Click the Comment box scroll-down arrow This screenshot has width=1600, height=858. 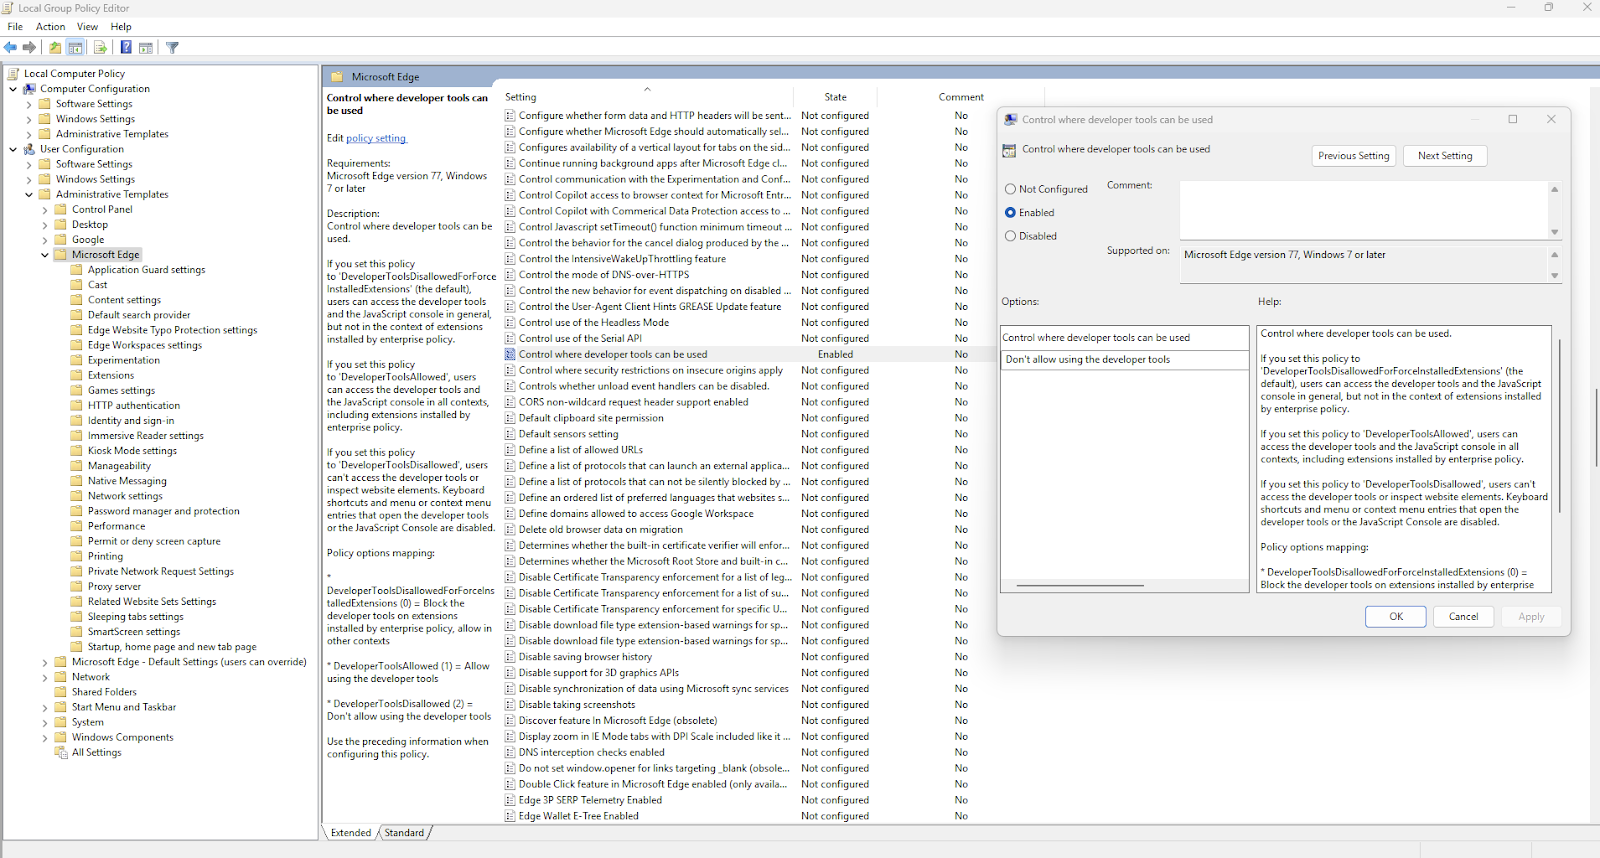click(1554, 232)
